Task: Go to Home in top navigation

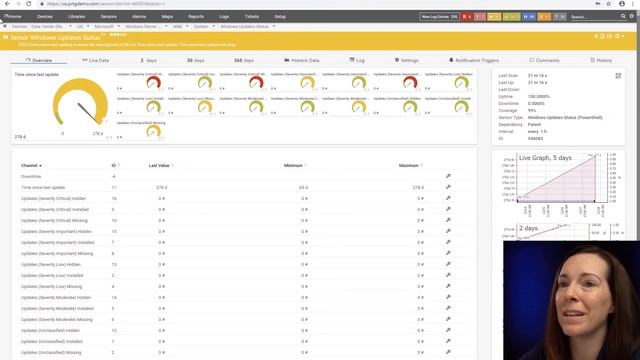Action: 13,17
